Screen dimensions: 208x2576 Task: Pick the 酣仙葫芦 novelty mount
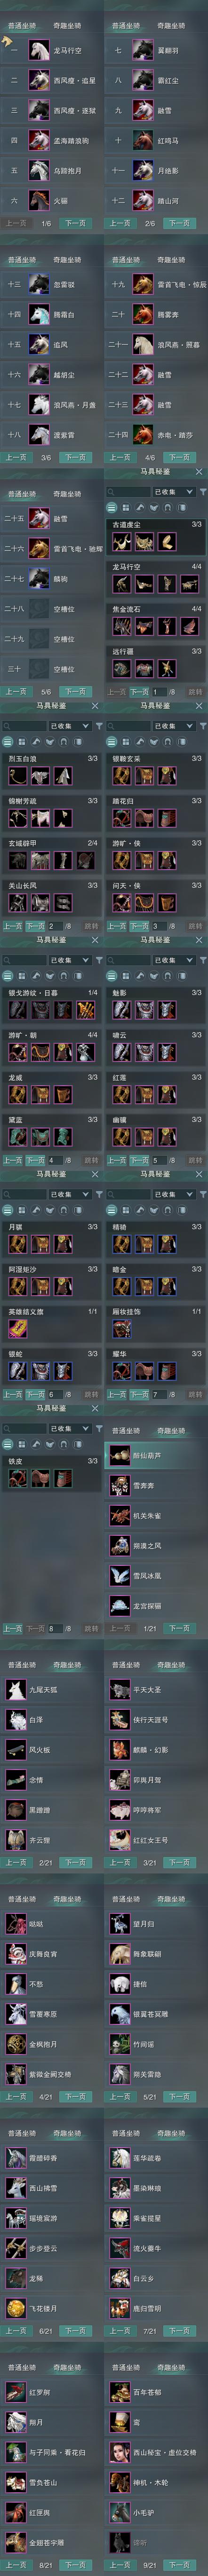157,1455
